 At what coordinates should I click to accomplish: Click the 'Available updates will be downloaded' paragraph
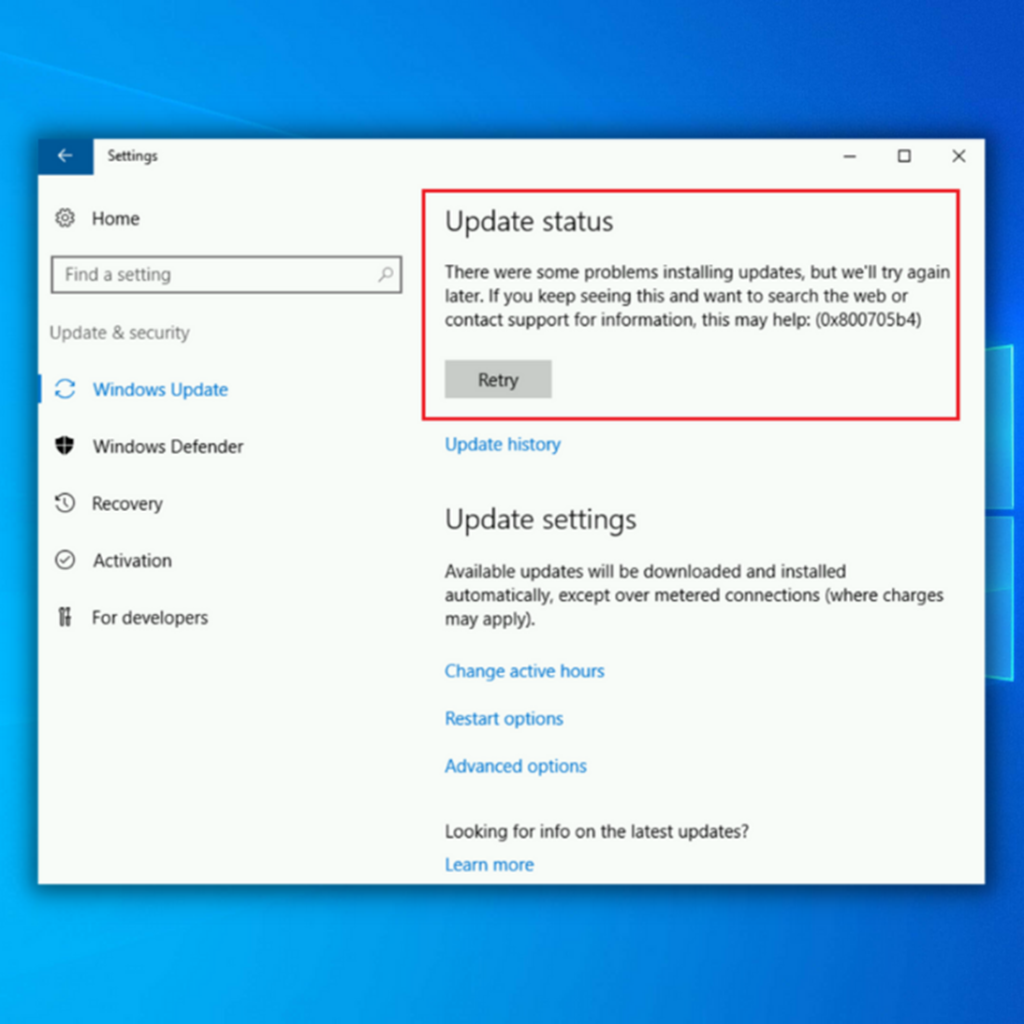pyautogui.click(x=694, y=595)
